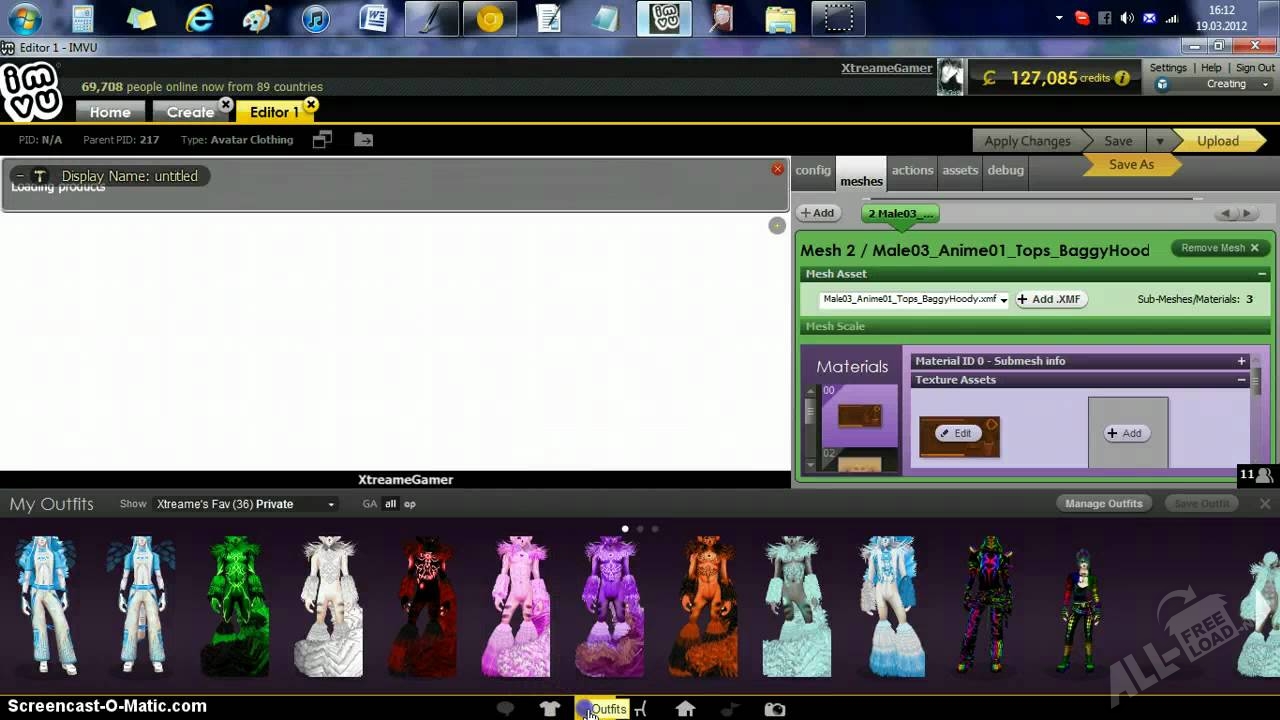The height and width of the screenshot is (720, 1280).
Task: Click the Remove Mesh button
Action: tap(1220, 248)
